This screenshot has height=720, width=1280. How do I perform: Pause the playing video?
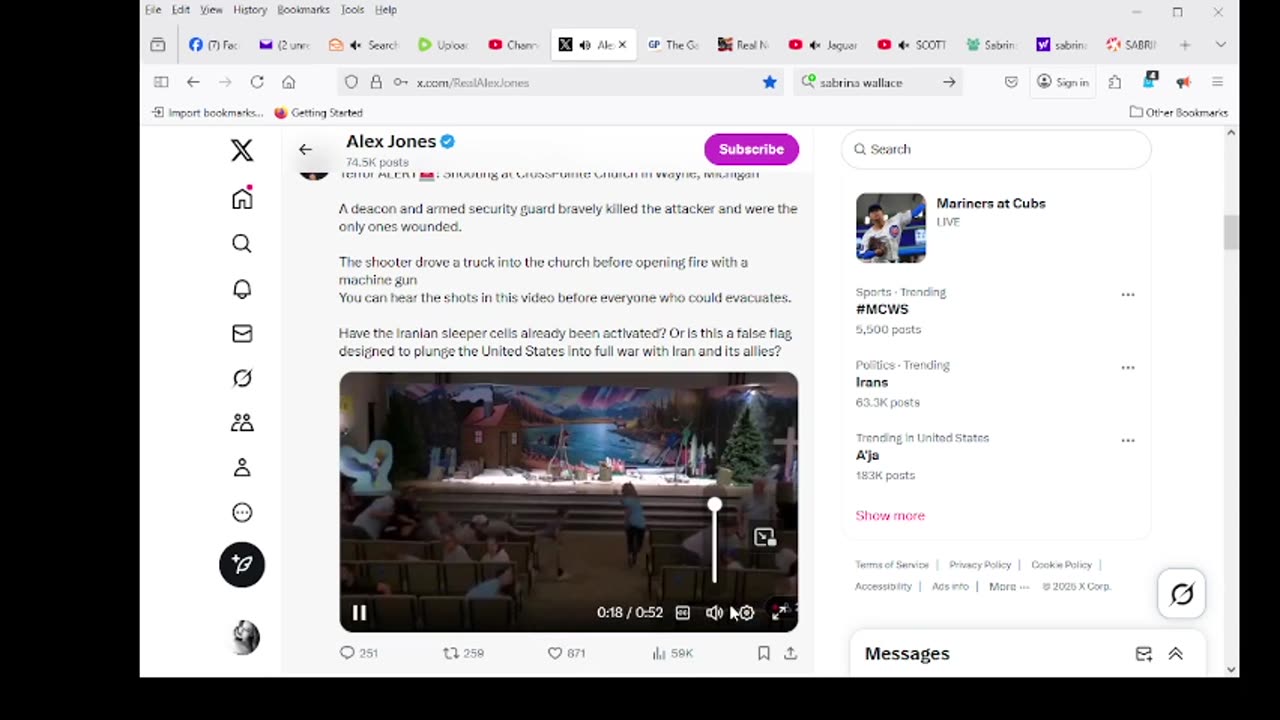pos(359,613)
